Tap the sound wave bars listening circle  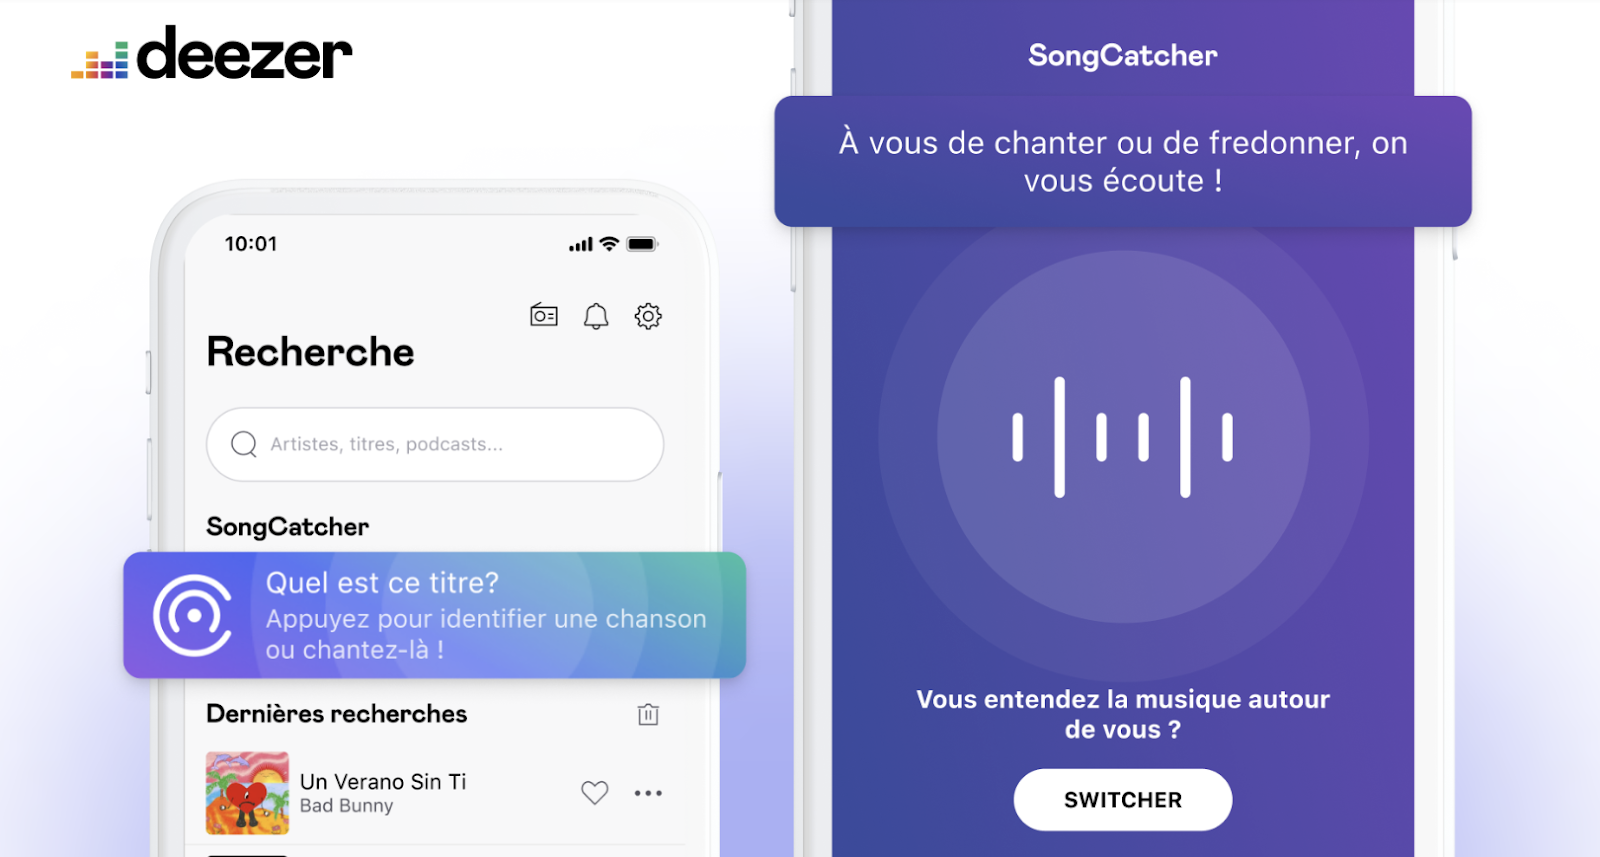click(1123, 437)
